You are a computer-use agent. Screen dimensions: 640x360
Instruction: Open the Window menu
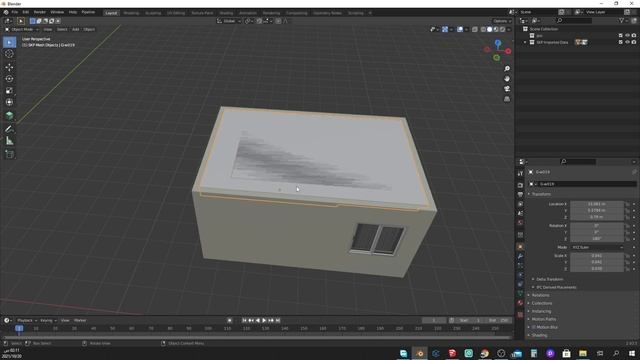tap(57, 12)
